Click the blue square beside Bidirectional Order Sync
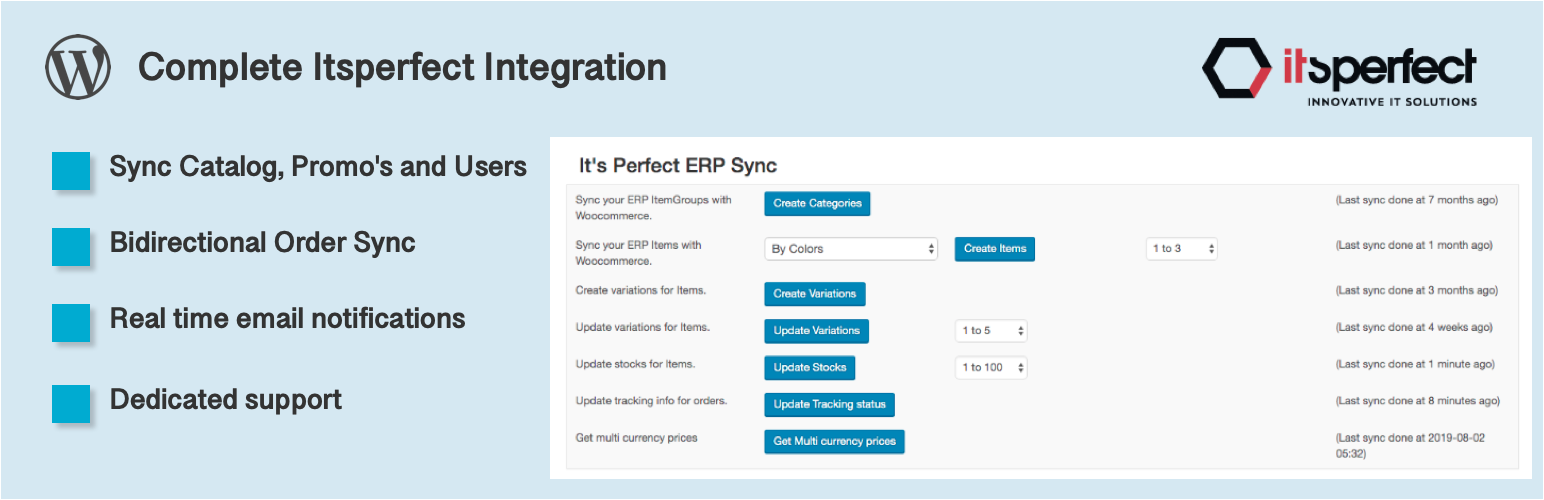Viewport: 1544px width, 500px height. (71, 246)
